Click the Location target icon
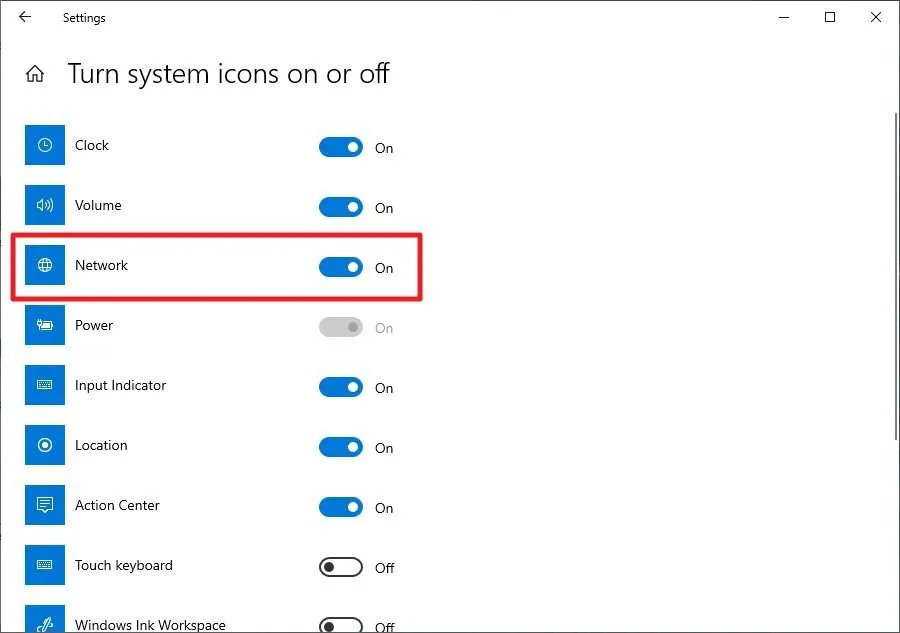This screenshot has width=900, height=633. (x=45, y=445)
